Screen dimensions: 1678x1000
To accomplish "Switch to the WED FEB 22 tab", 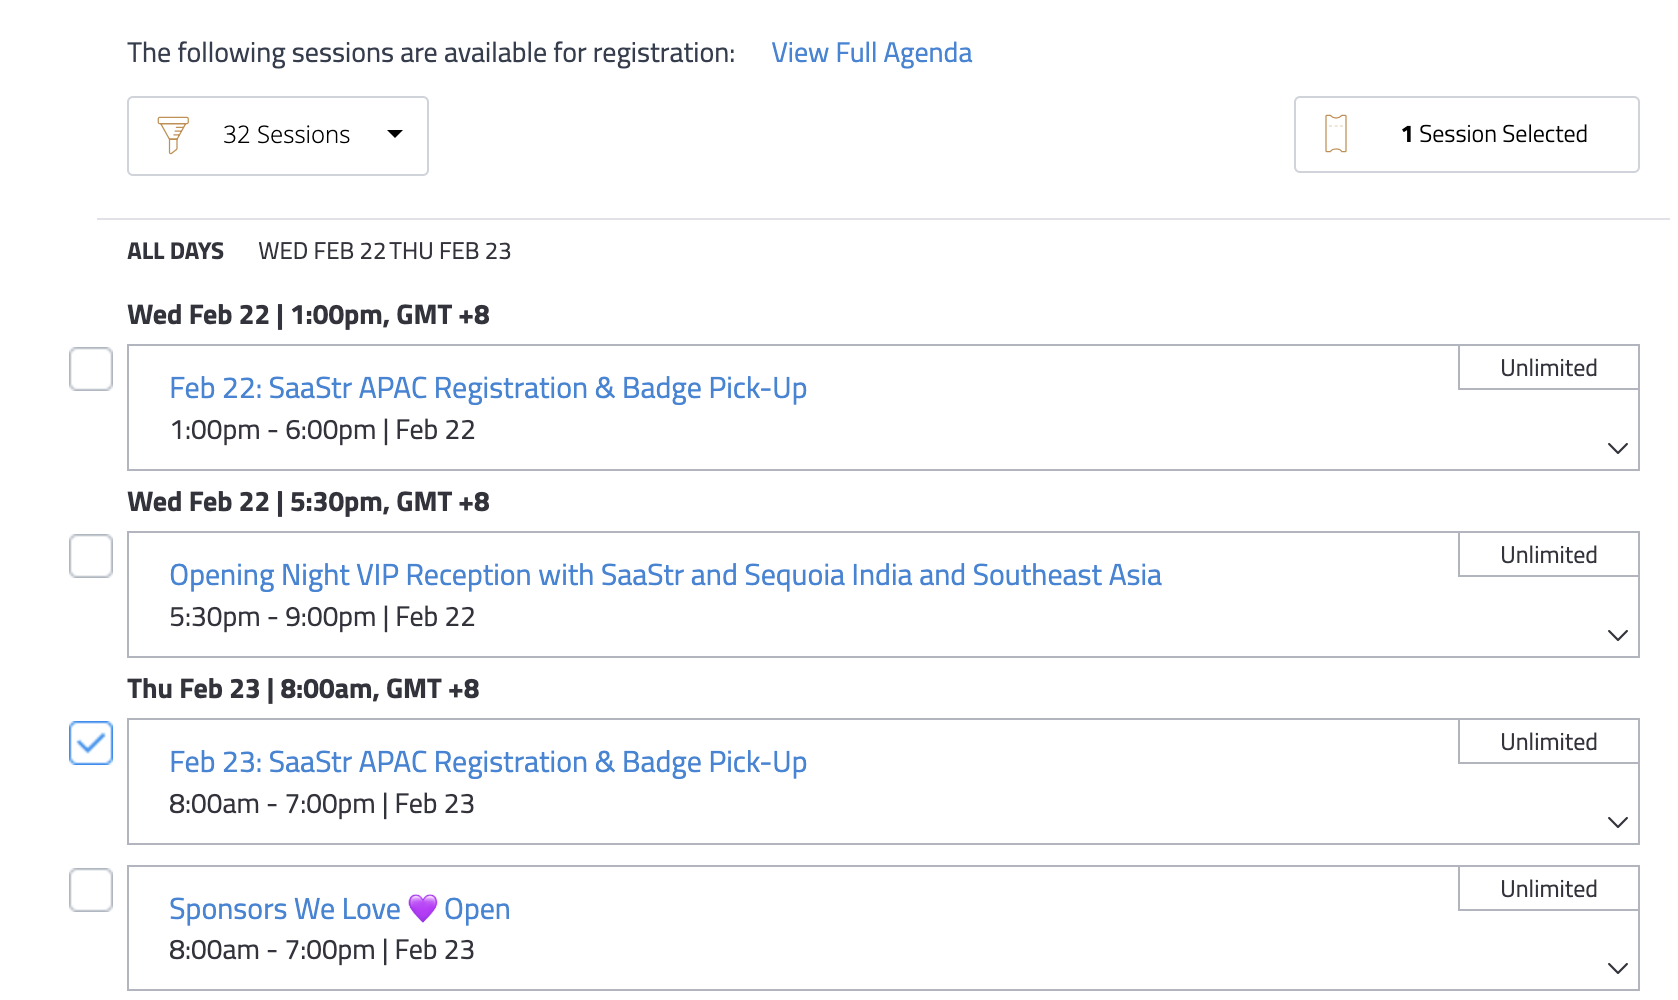I will 322,251.
